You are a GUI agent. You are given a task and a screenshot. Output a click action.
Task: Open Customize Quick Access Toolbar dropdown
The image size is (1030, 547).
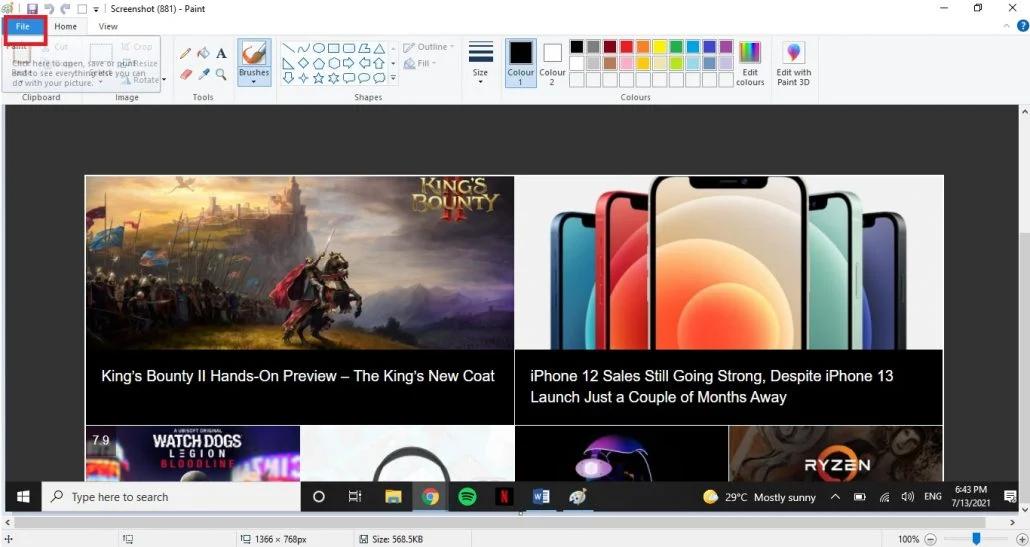click(x=96, y=9)
